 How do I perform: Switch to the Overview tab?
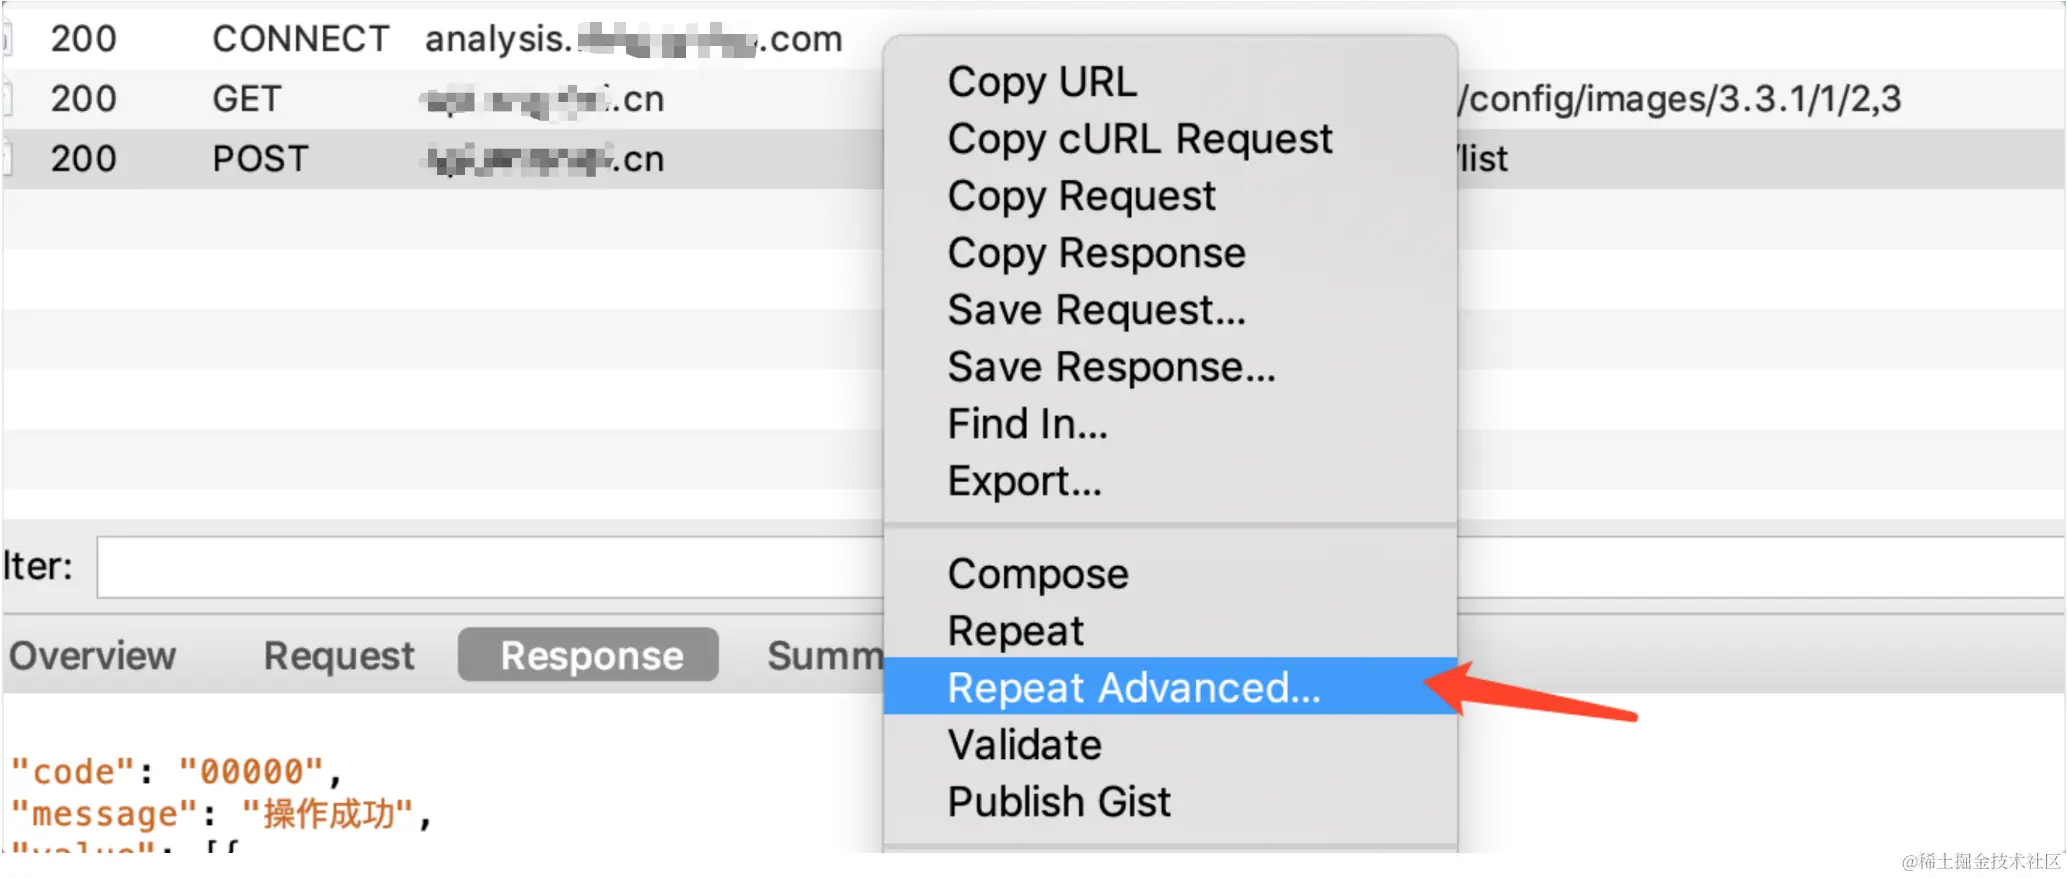(92, 656)
